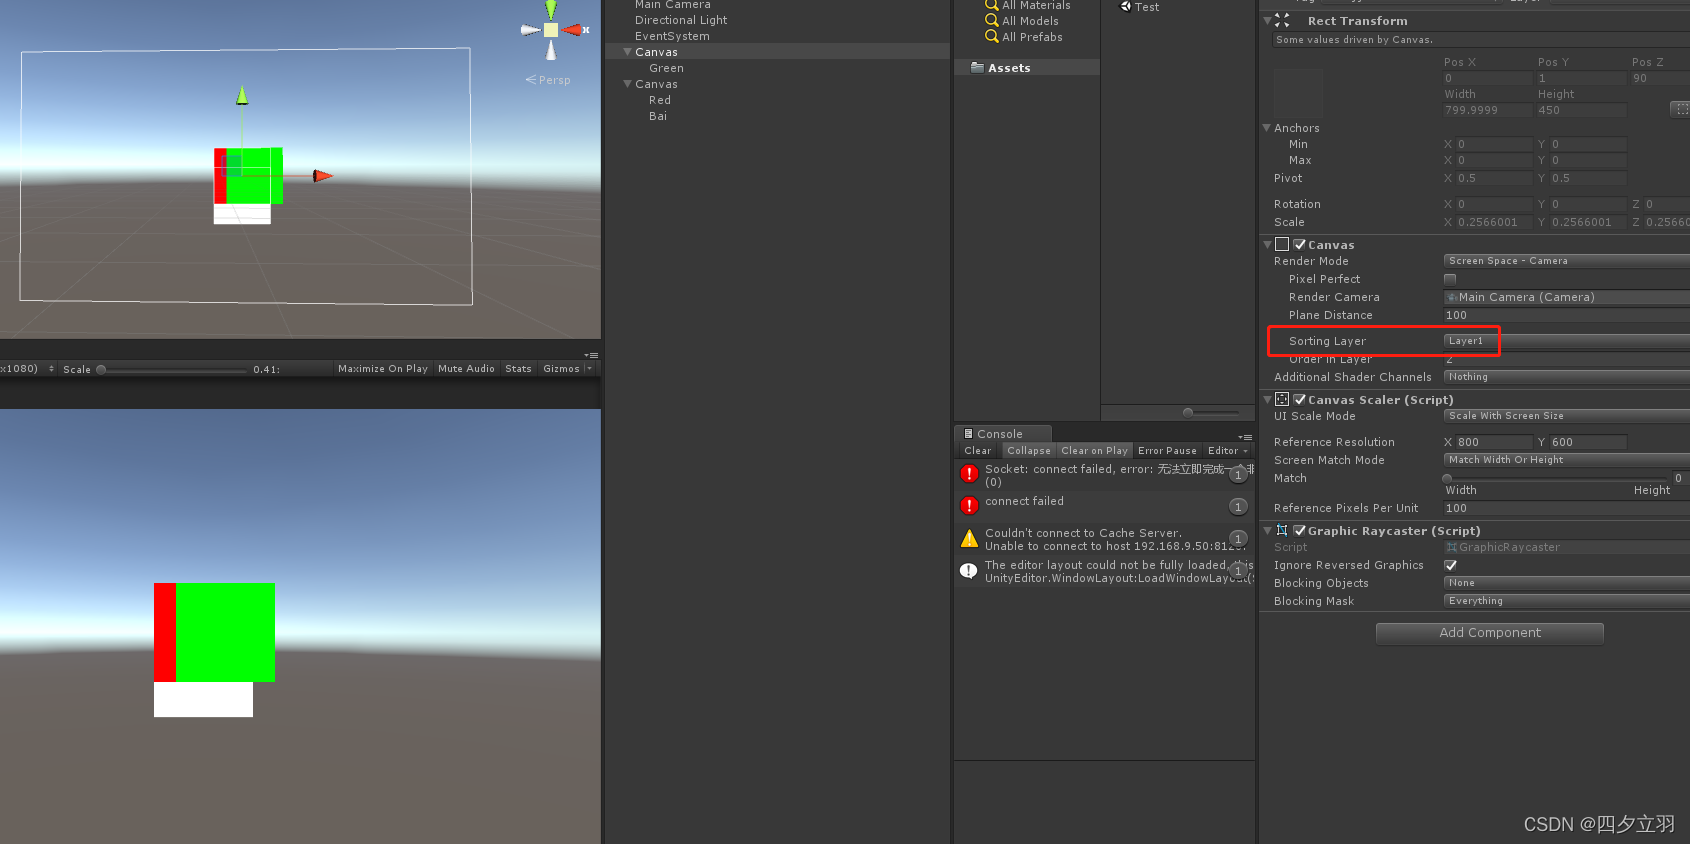1690x844 pixels.
Task: Open the Blocking Objects dropdown
Action: click(x=1567, y=583)
